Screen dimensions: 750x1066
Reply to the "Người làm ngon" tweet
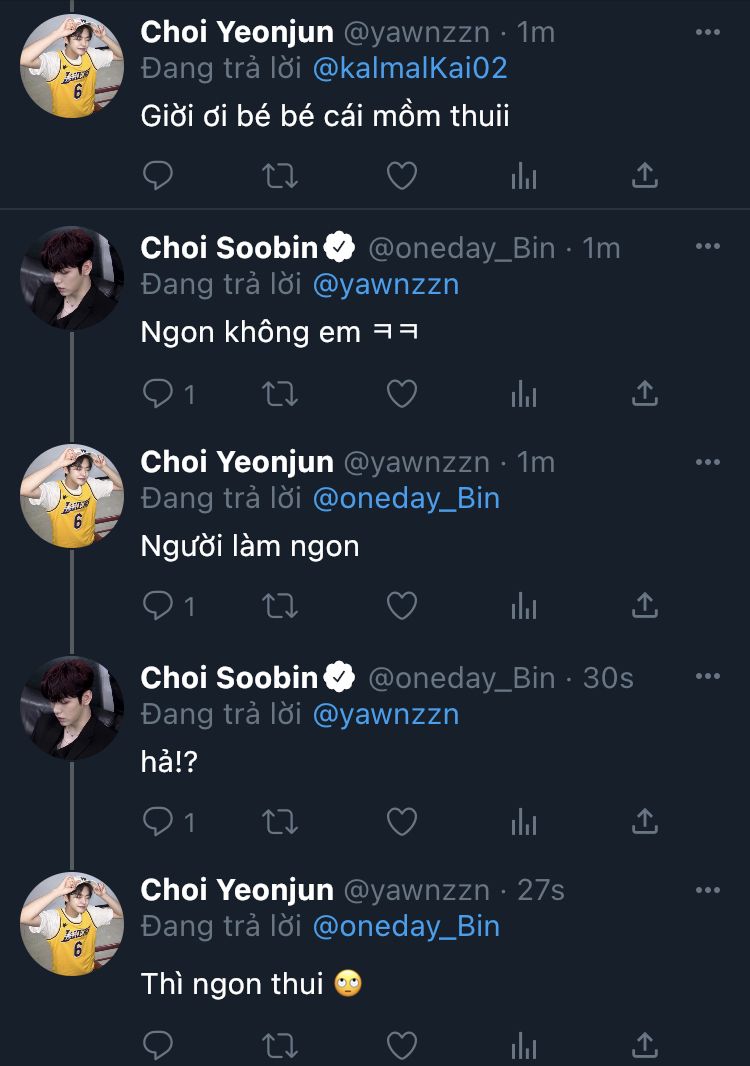[158, 605]
